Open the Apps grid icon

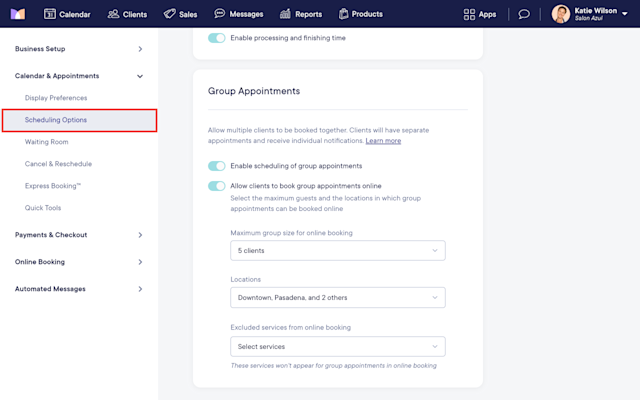point(469,14)
